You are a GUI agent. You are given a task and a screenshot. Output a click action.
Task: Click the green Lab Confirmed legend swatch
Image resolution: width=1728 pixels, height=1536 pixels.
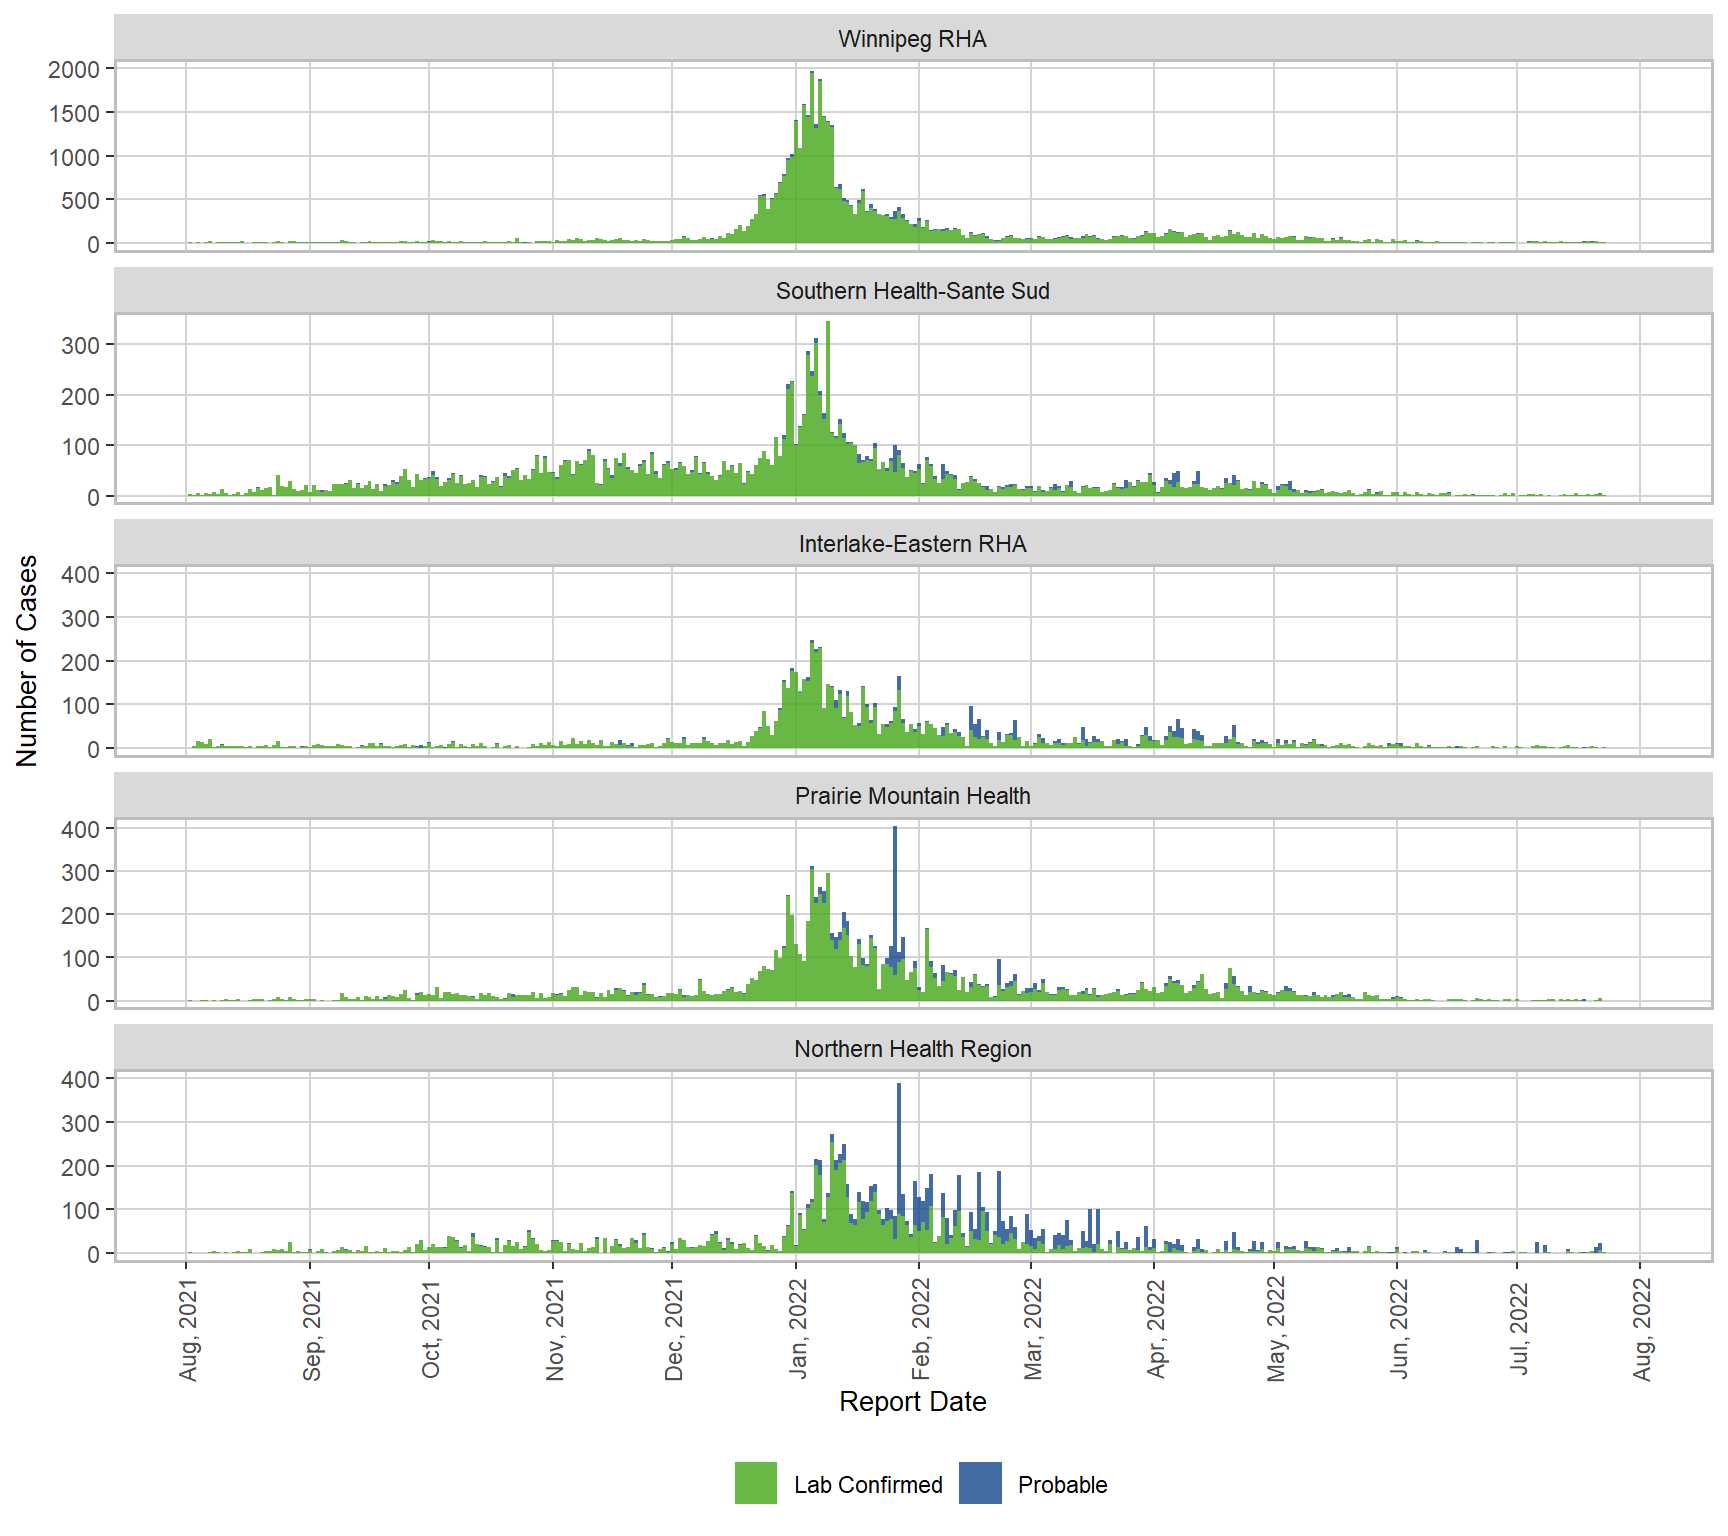pyautogui.click(x=755, y=1483)
